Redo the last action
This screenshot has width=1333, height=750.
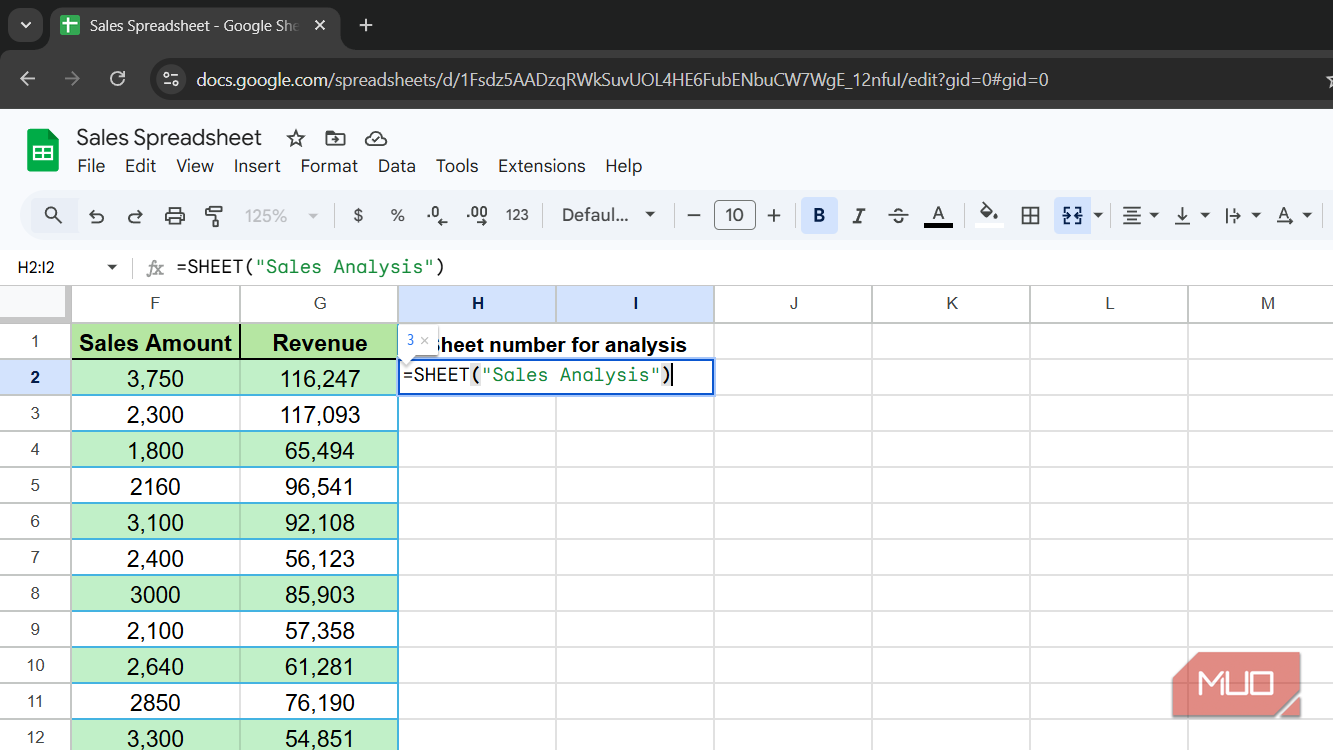(x=135, y=215)
